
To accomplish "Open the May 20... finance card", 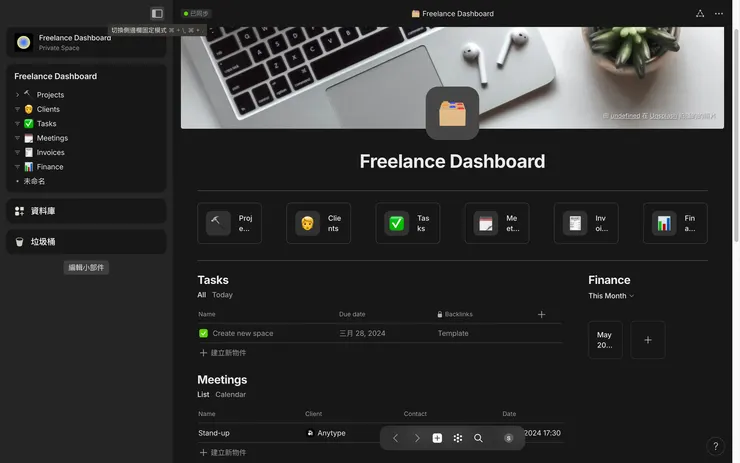I will point(605,340).
